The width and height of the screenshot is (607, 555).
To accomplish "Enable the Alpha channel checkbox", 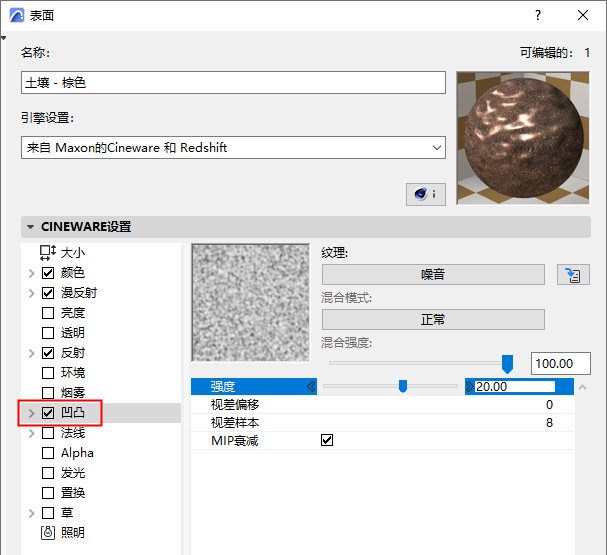I will click(x=48, y=453).
